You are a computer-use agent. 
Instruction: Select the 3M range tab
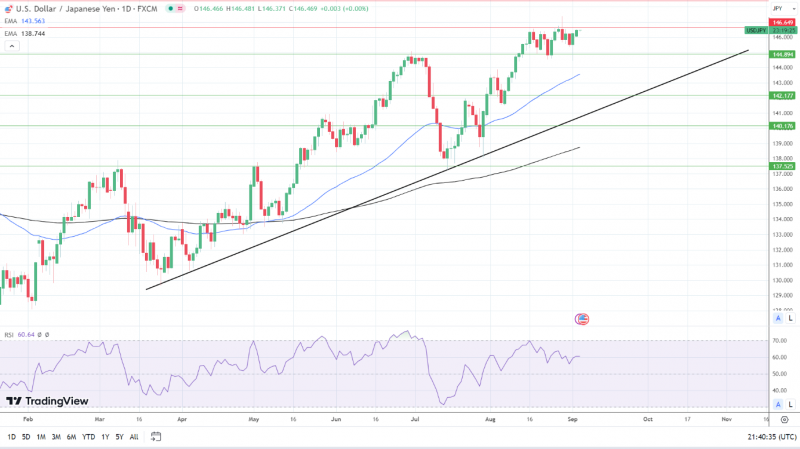point(56,437)
